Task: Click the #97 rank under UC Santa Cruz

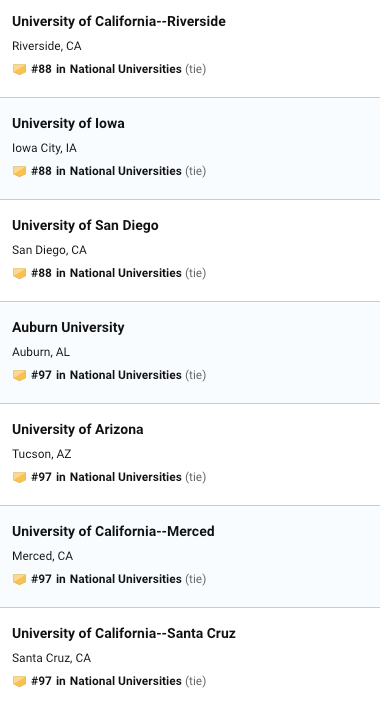Action: 107,681
